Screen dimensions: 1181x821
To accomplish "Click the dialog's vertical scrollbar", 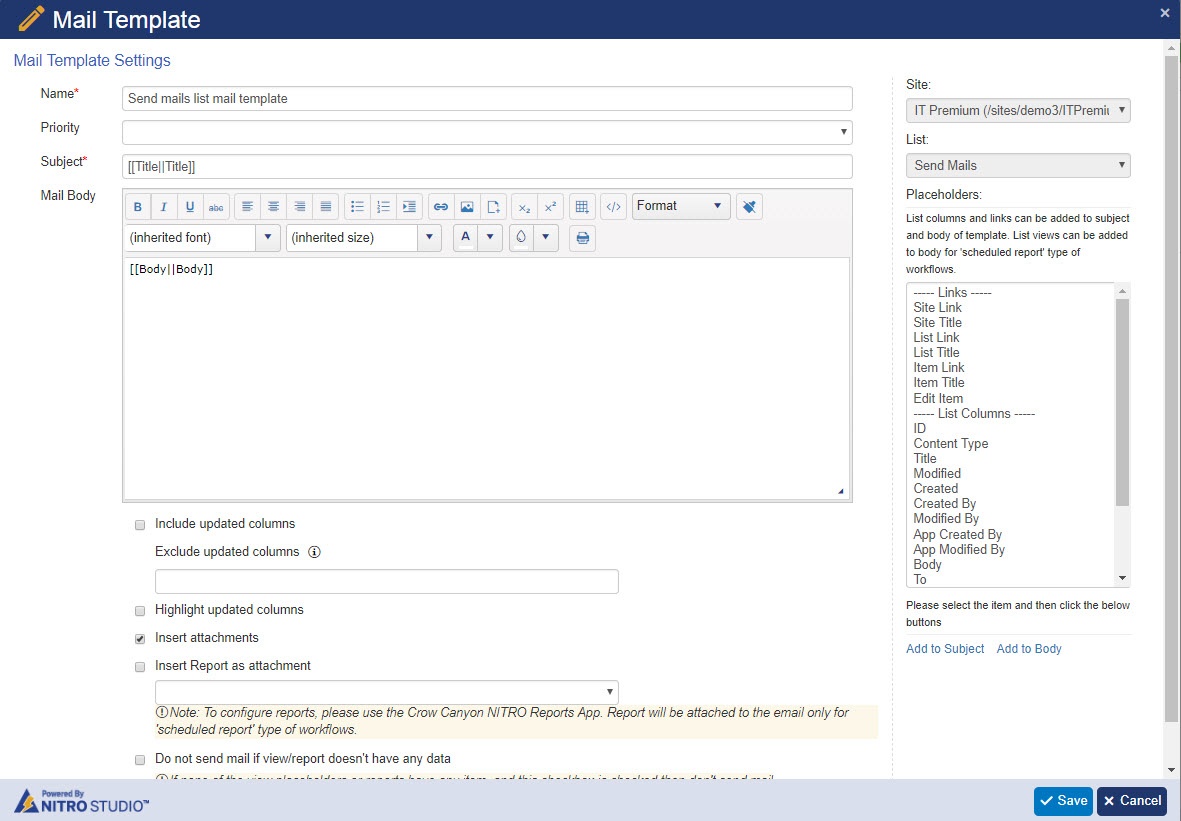I will point(1170,388).
